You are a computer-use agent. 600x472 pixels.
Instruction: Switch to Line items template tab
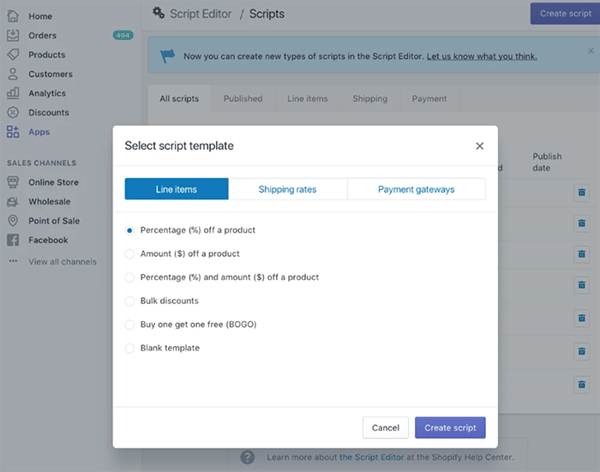point(176,189)
